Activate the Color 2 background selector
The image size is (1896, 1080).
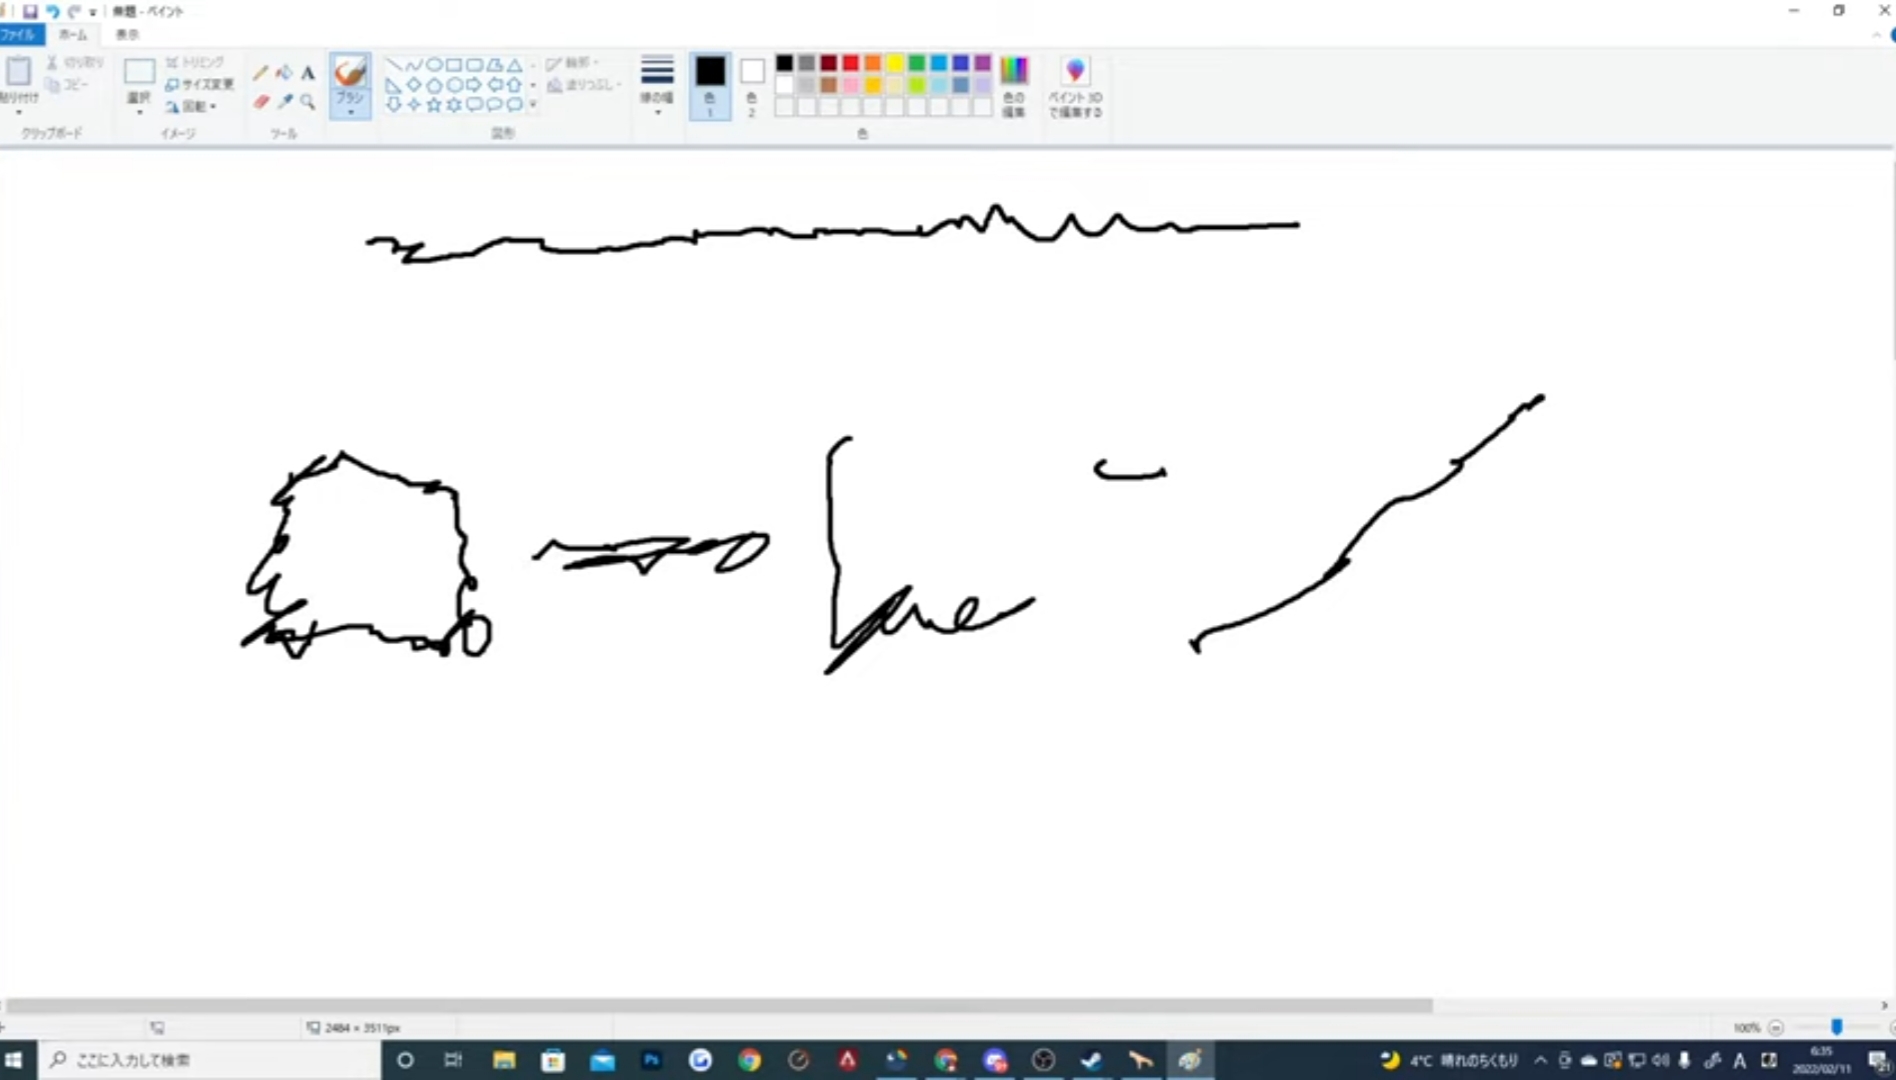pos(752,86)
